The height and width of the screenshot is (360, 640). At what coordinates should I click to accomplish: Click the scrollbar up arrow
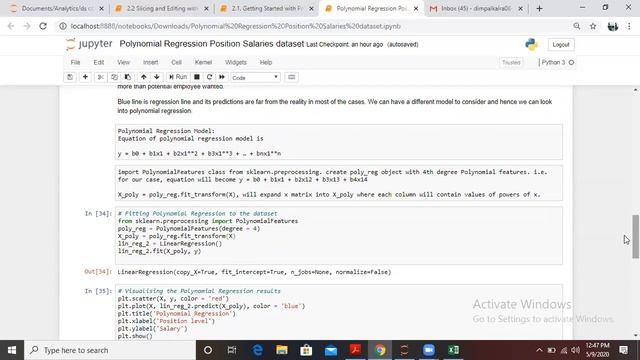tap(636, 89)
